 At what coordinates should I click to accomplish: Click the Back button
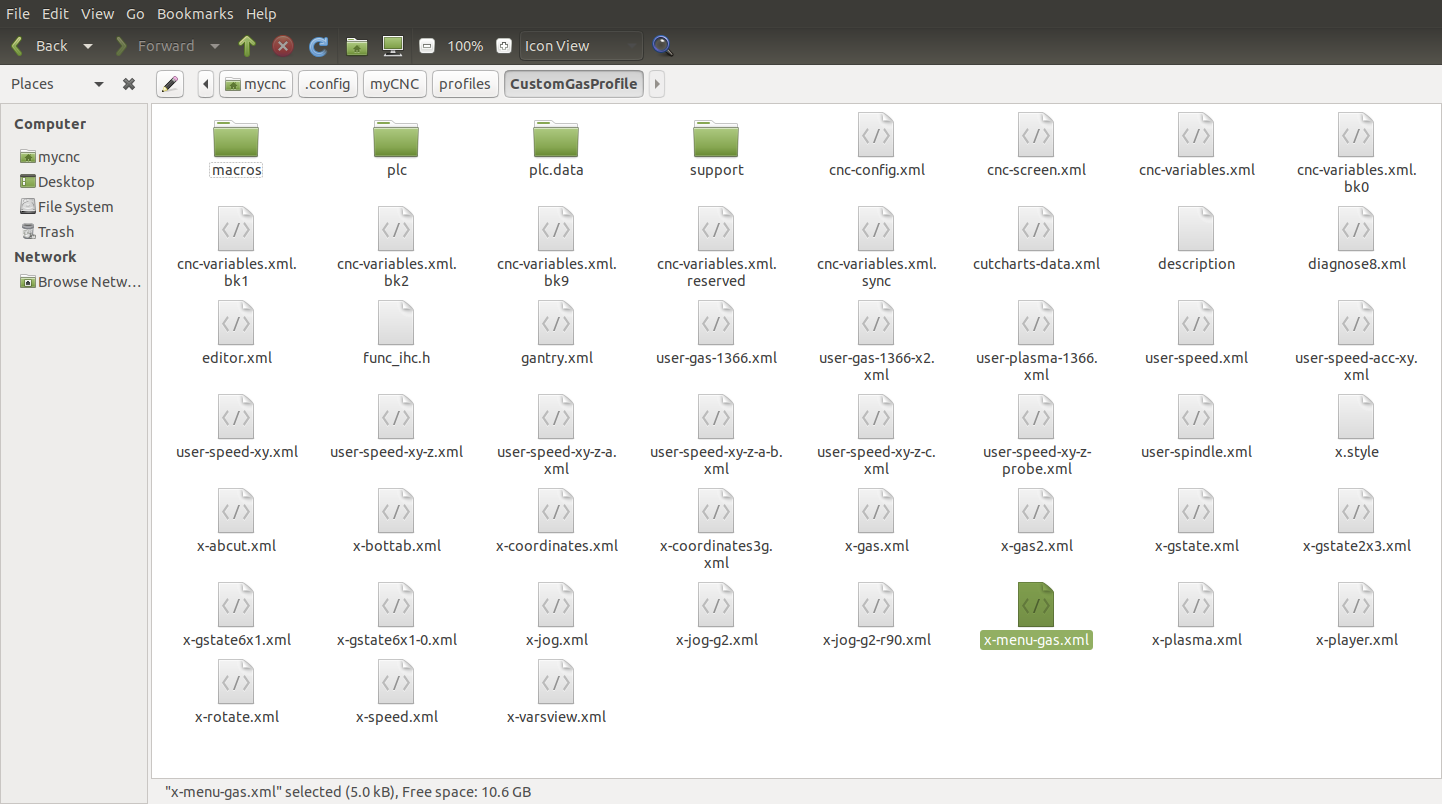pos(41,46)
